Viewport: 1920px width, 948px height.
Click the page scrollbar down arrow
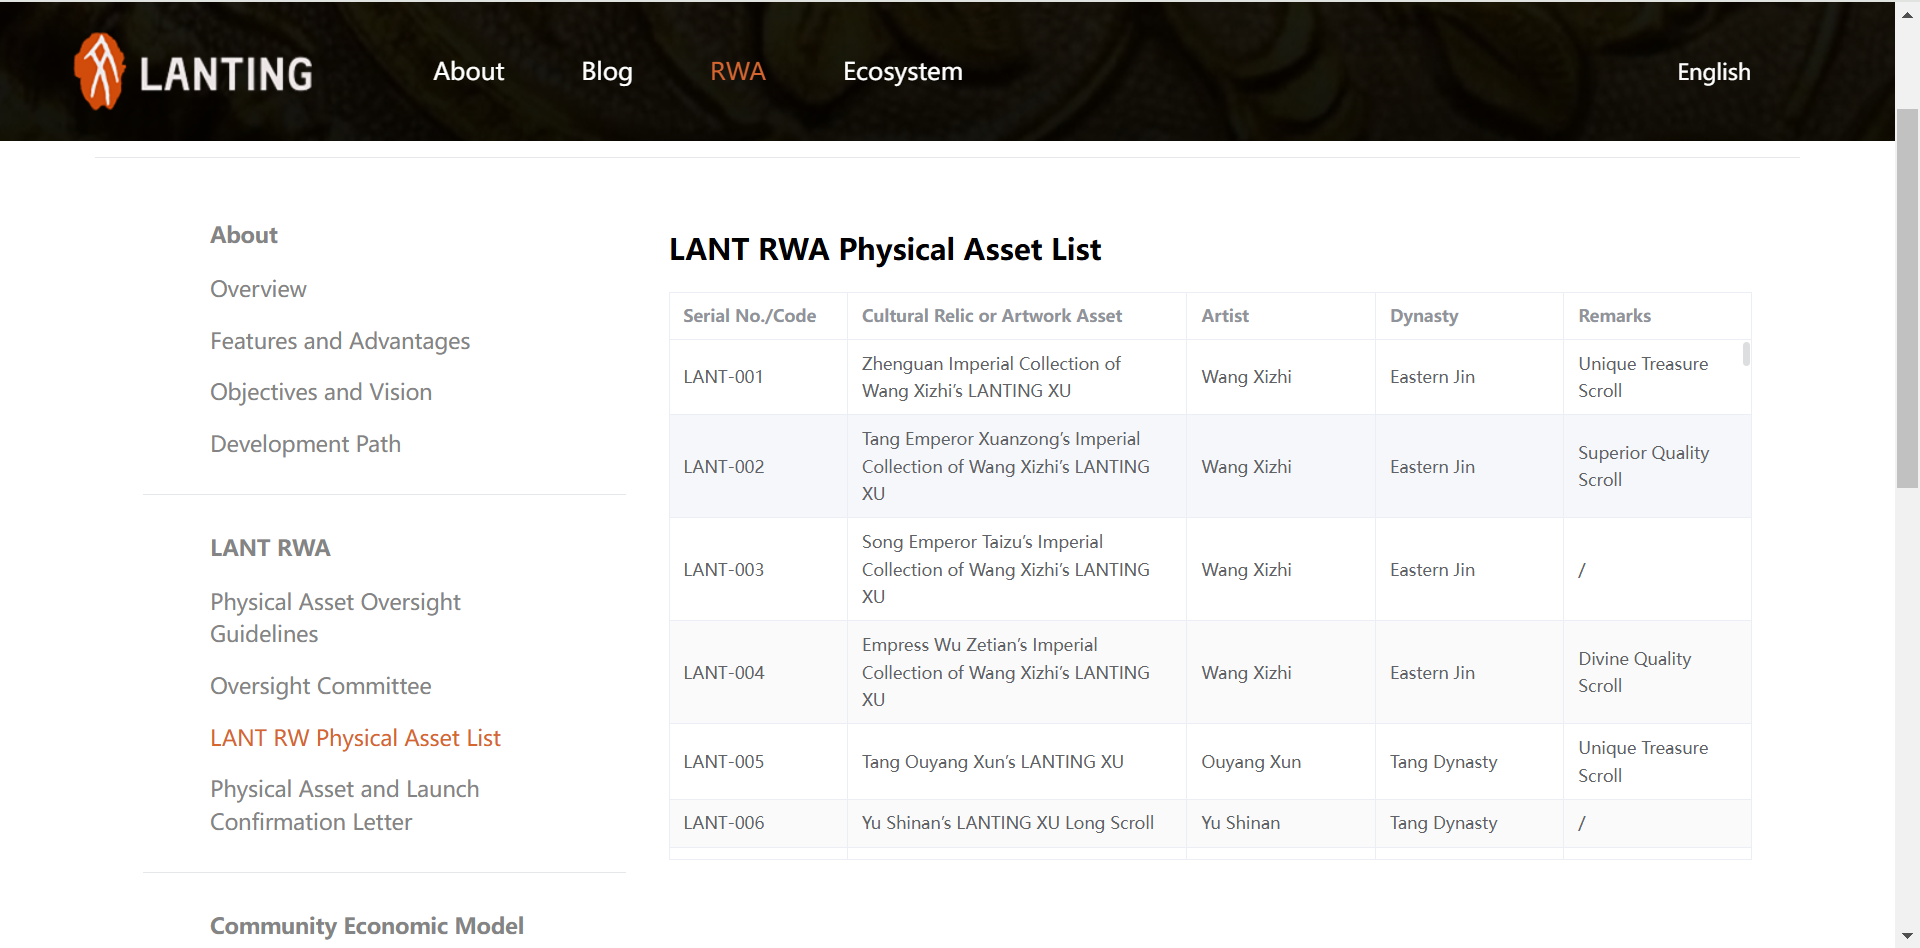click(x=1907, y=936)
